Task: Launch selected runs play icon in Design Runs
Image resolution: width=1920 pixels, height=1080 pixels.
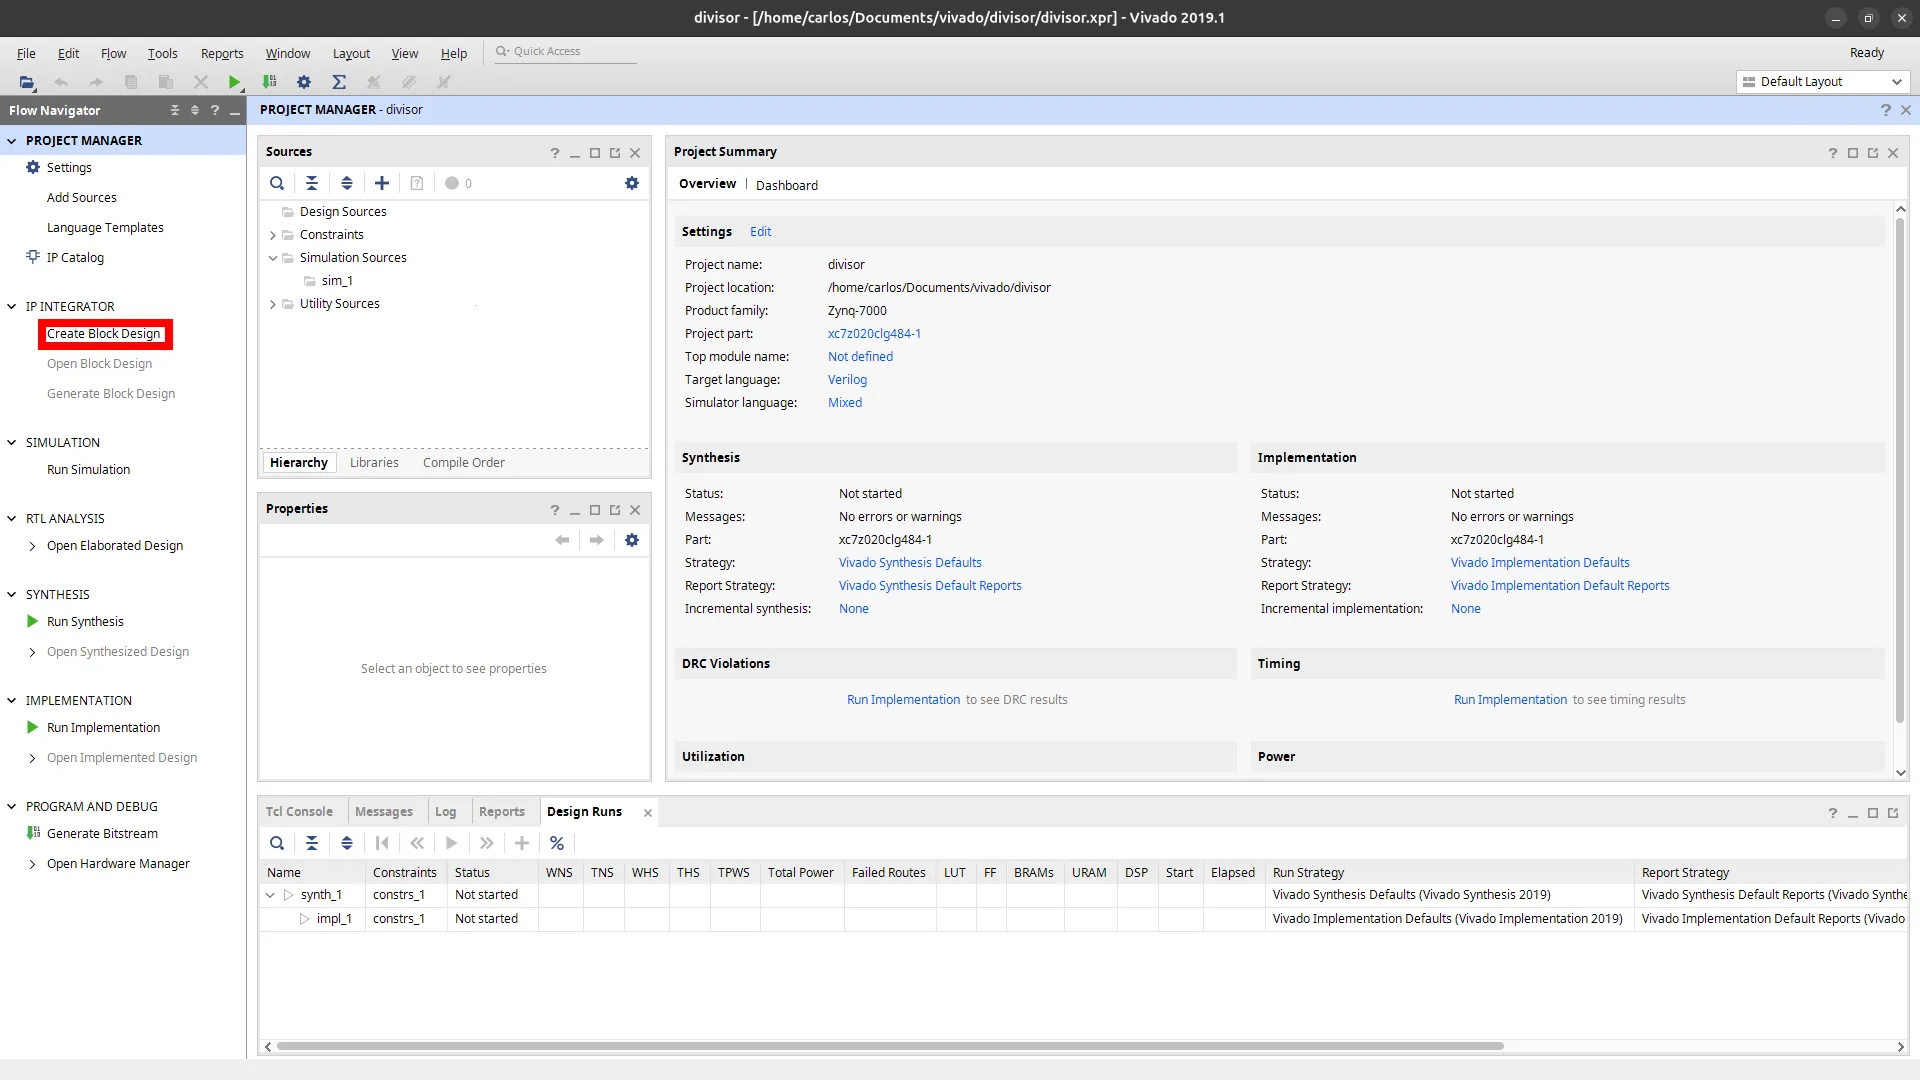Action: pyautogui.click(x=452, y=843)
